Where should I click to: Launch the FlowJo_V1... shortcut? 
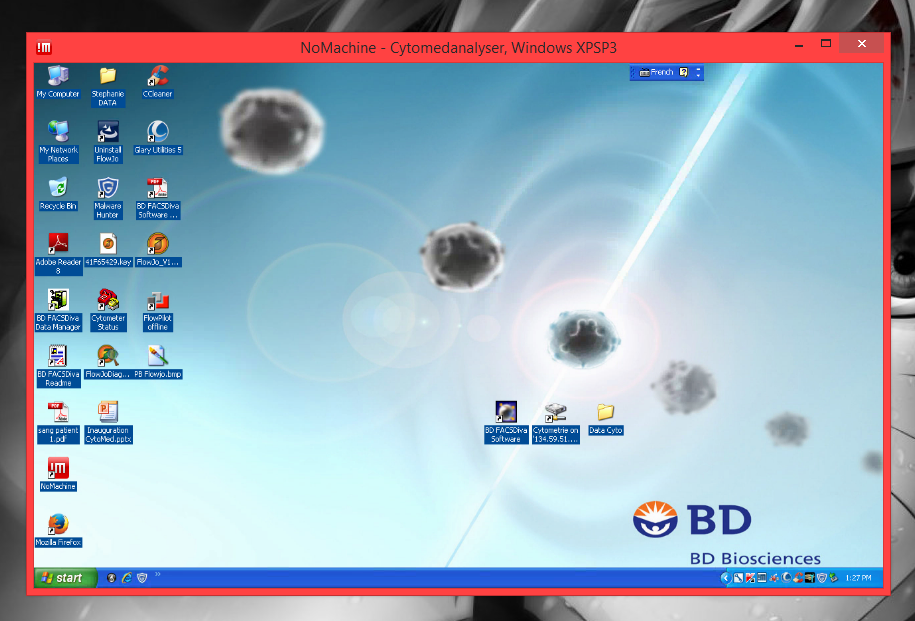[x=158, y=250]
